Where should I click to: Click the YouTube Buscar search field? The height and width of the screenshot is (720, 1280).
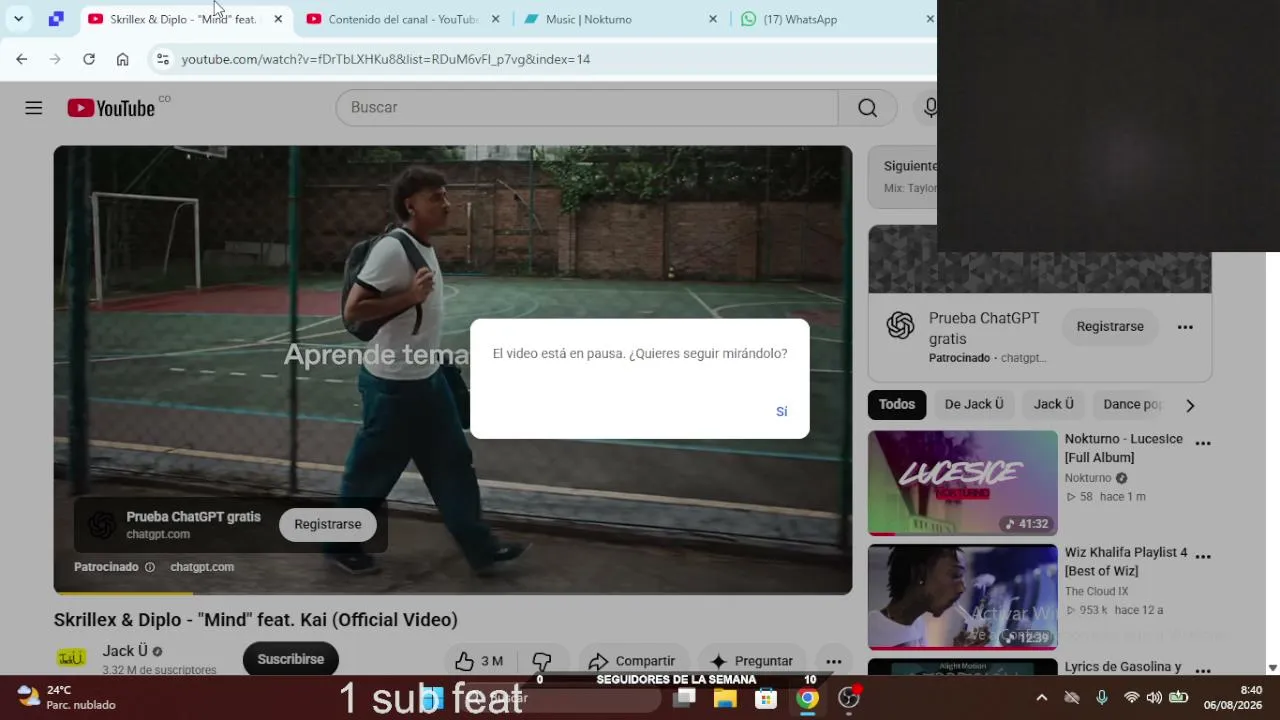[x=587, y=108]
